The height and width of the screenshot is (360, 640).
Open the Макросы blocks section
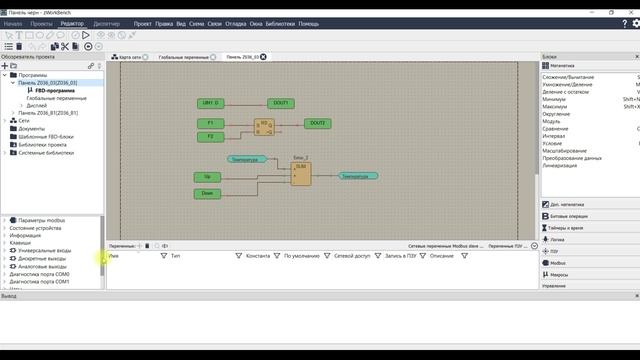point(590,275)
